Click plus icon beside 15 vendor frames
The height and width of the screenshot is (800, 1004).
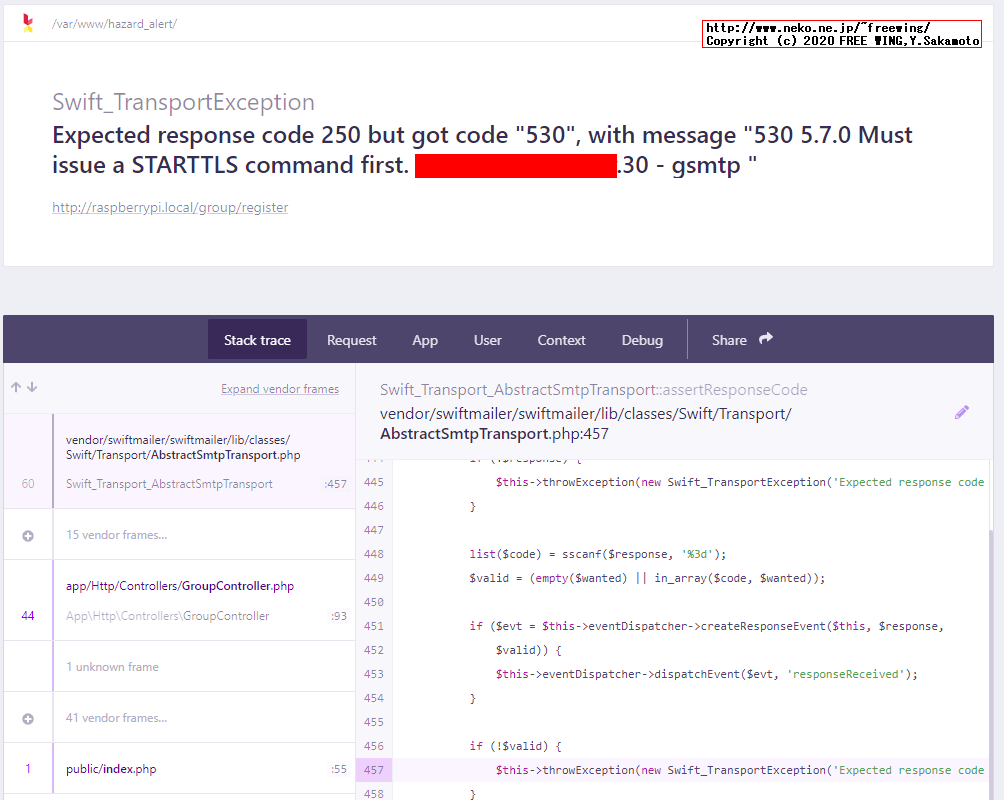tap(27, 534)
